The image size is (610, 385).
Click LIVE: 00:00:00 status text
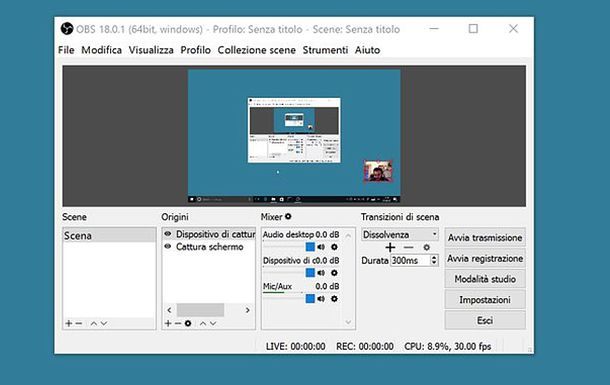(296, 346)
